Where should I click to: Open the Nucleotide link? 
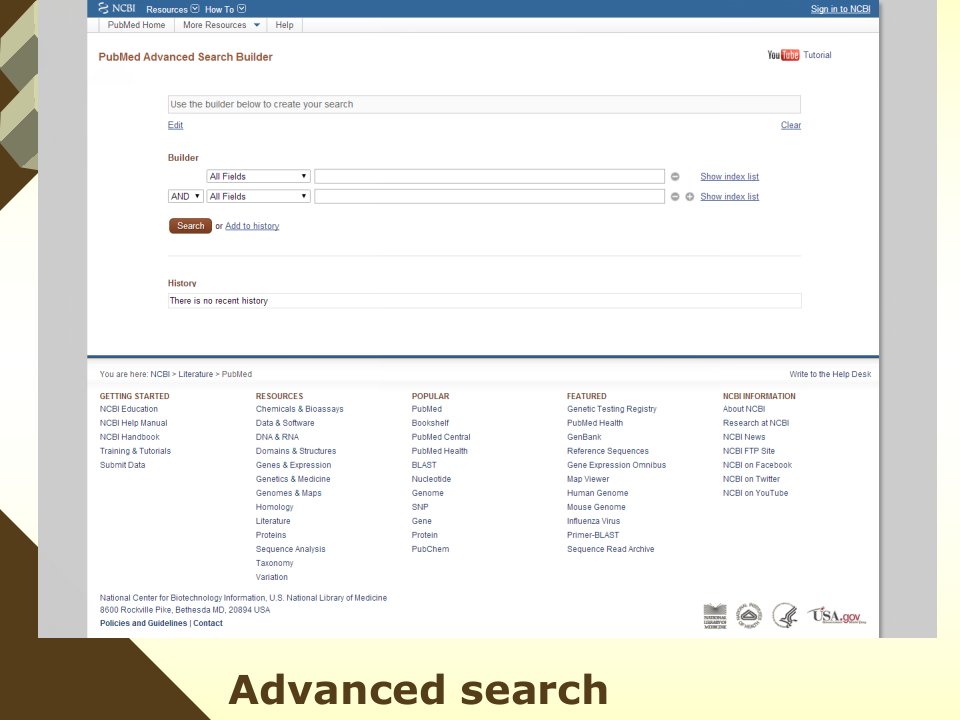tap(431, 479)
